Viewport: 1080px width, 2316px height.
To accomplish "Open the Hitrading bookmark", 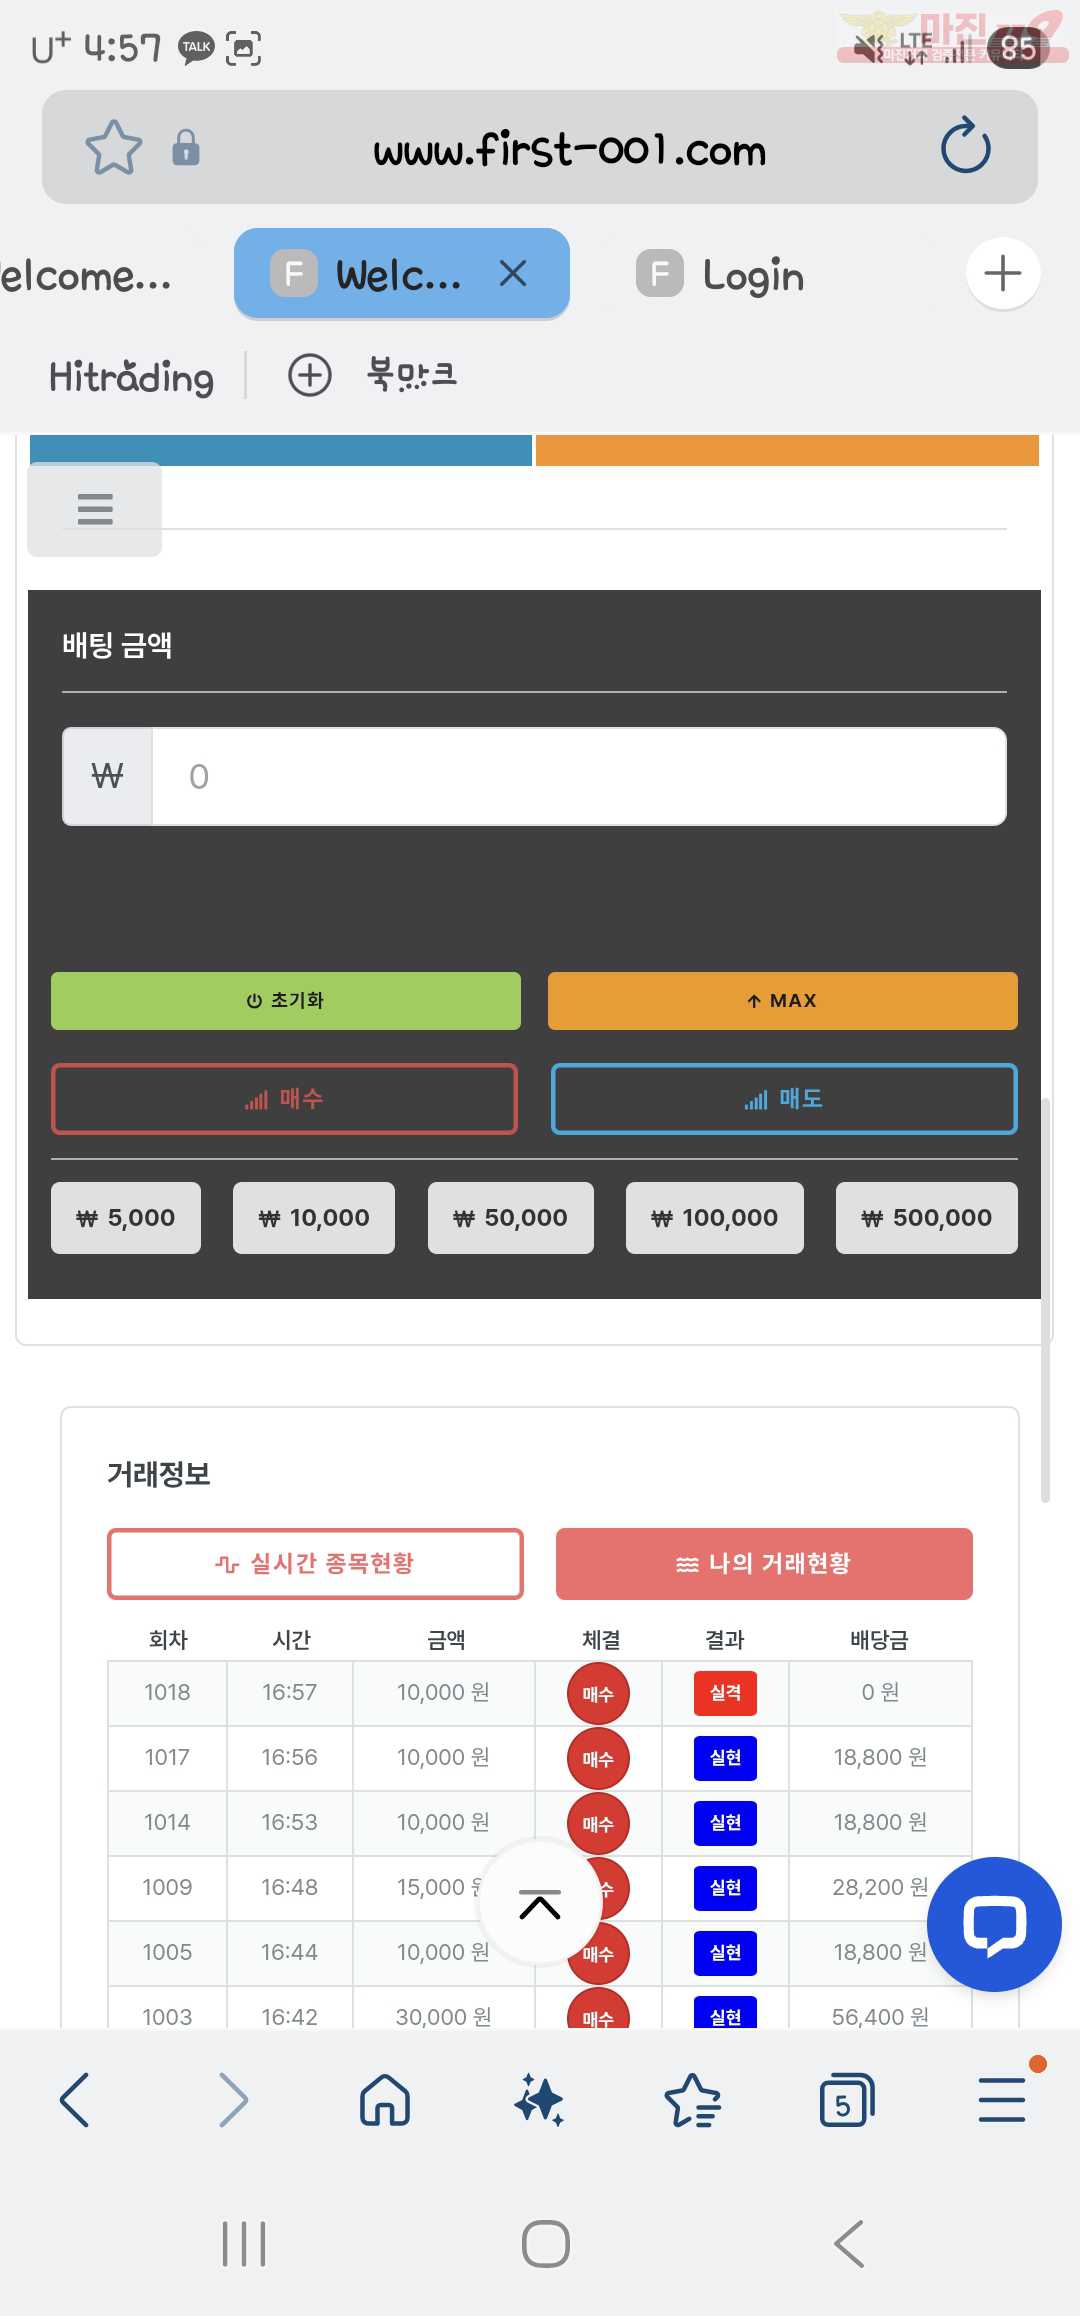I will pos(131,376).
